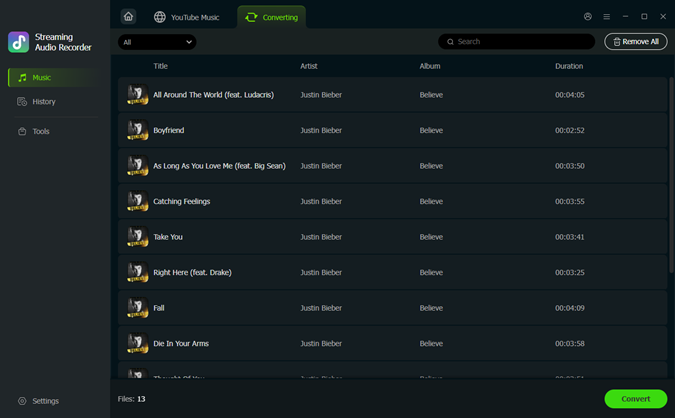Click the As Long As You Love Me thumbnail
This screenshot has width=675, height=418.
(137, 165)
